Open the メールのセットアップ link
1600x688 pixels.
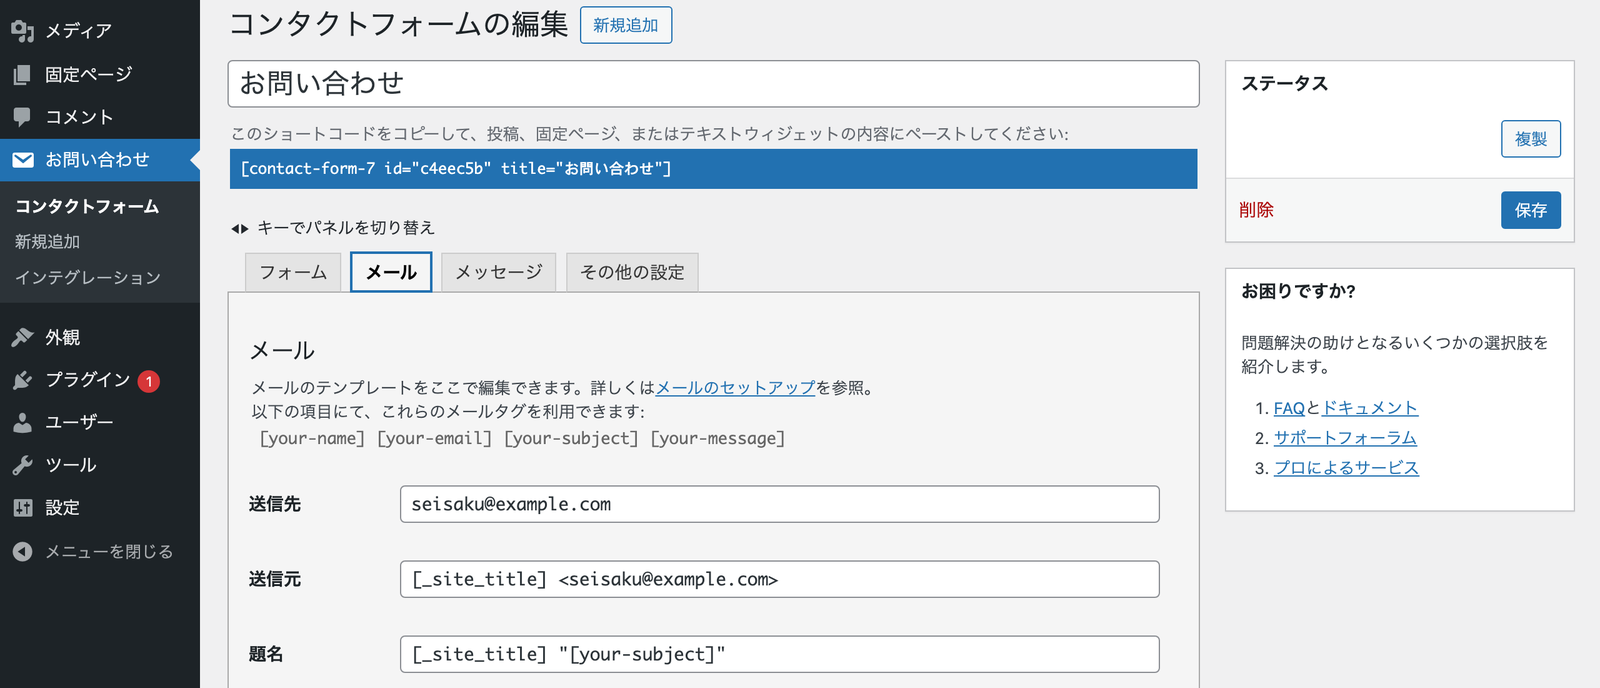click(736, 388)
